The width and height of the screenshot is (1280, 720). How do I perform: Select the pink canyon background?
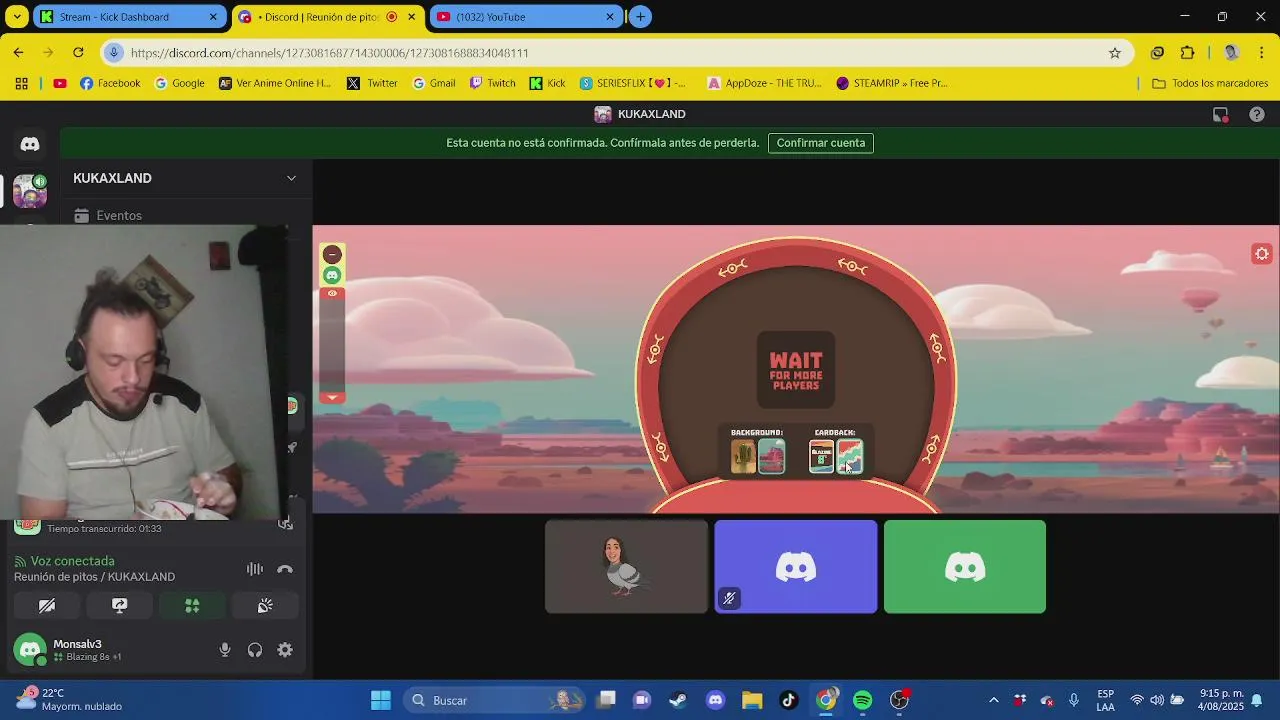click(771, 457)
